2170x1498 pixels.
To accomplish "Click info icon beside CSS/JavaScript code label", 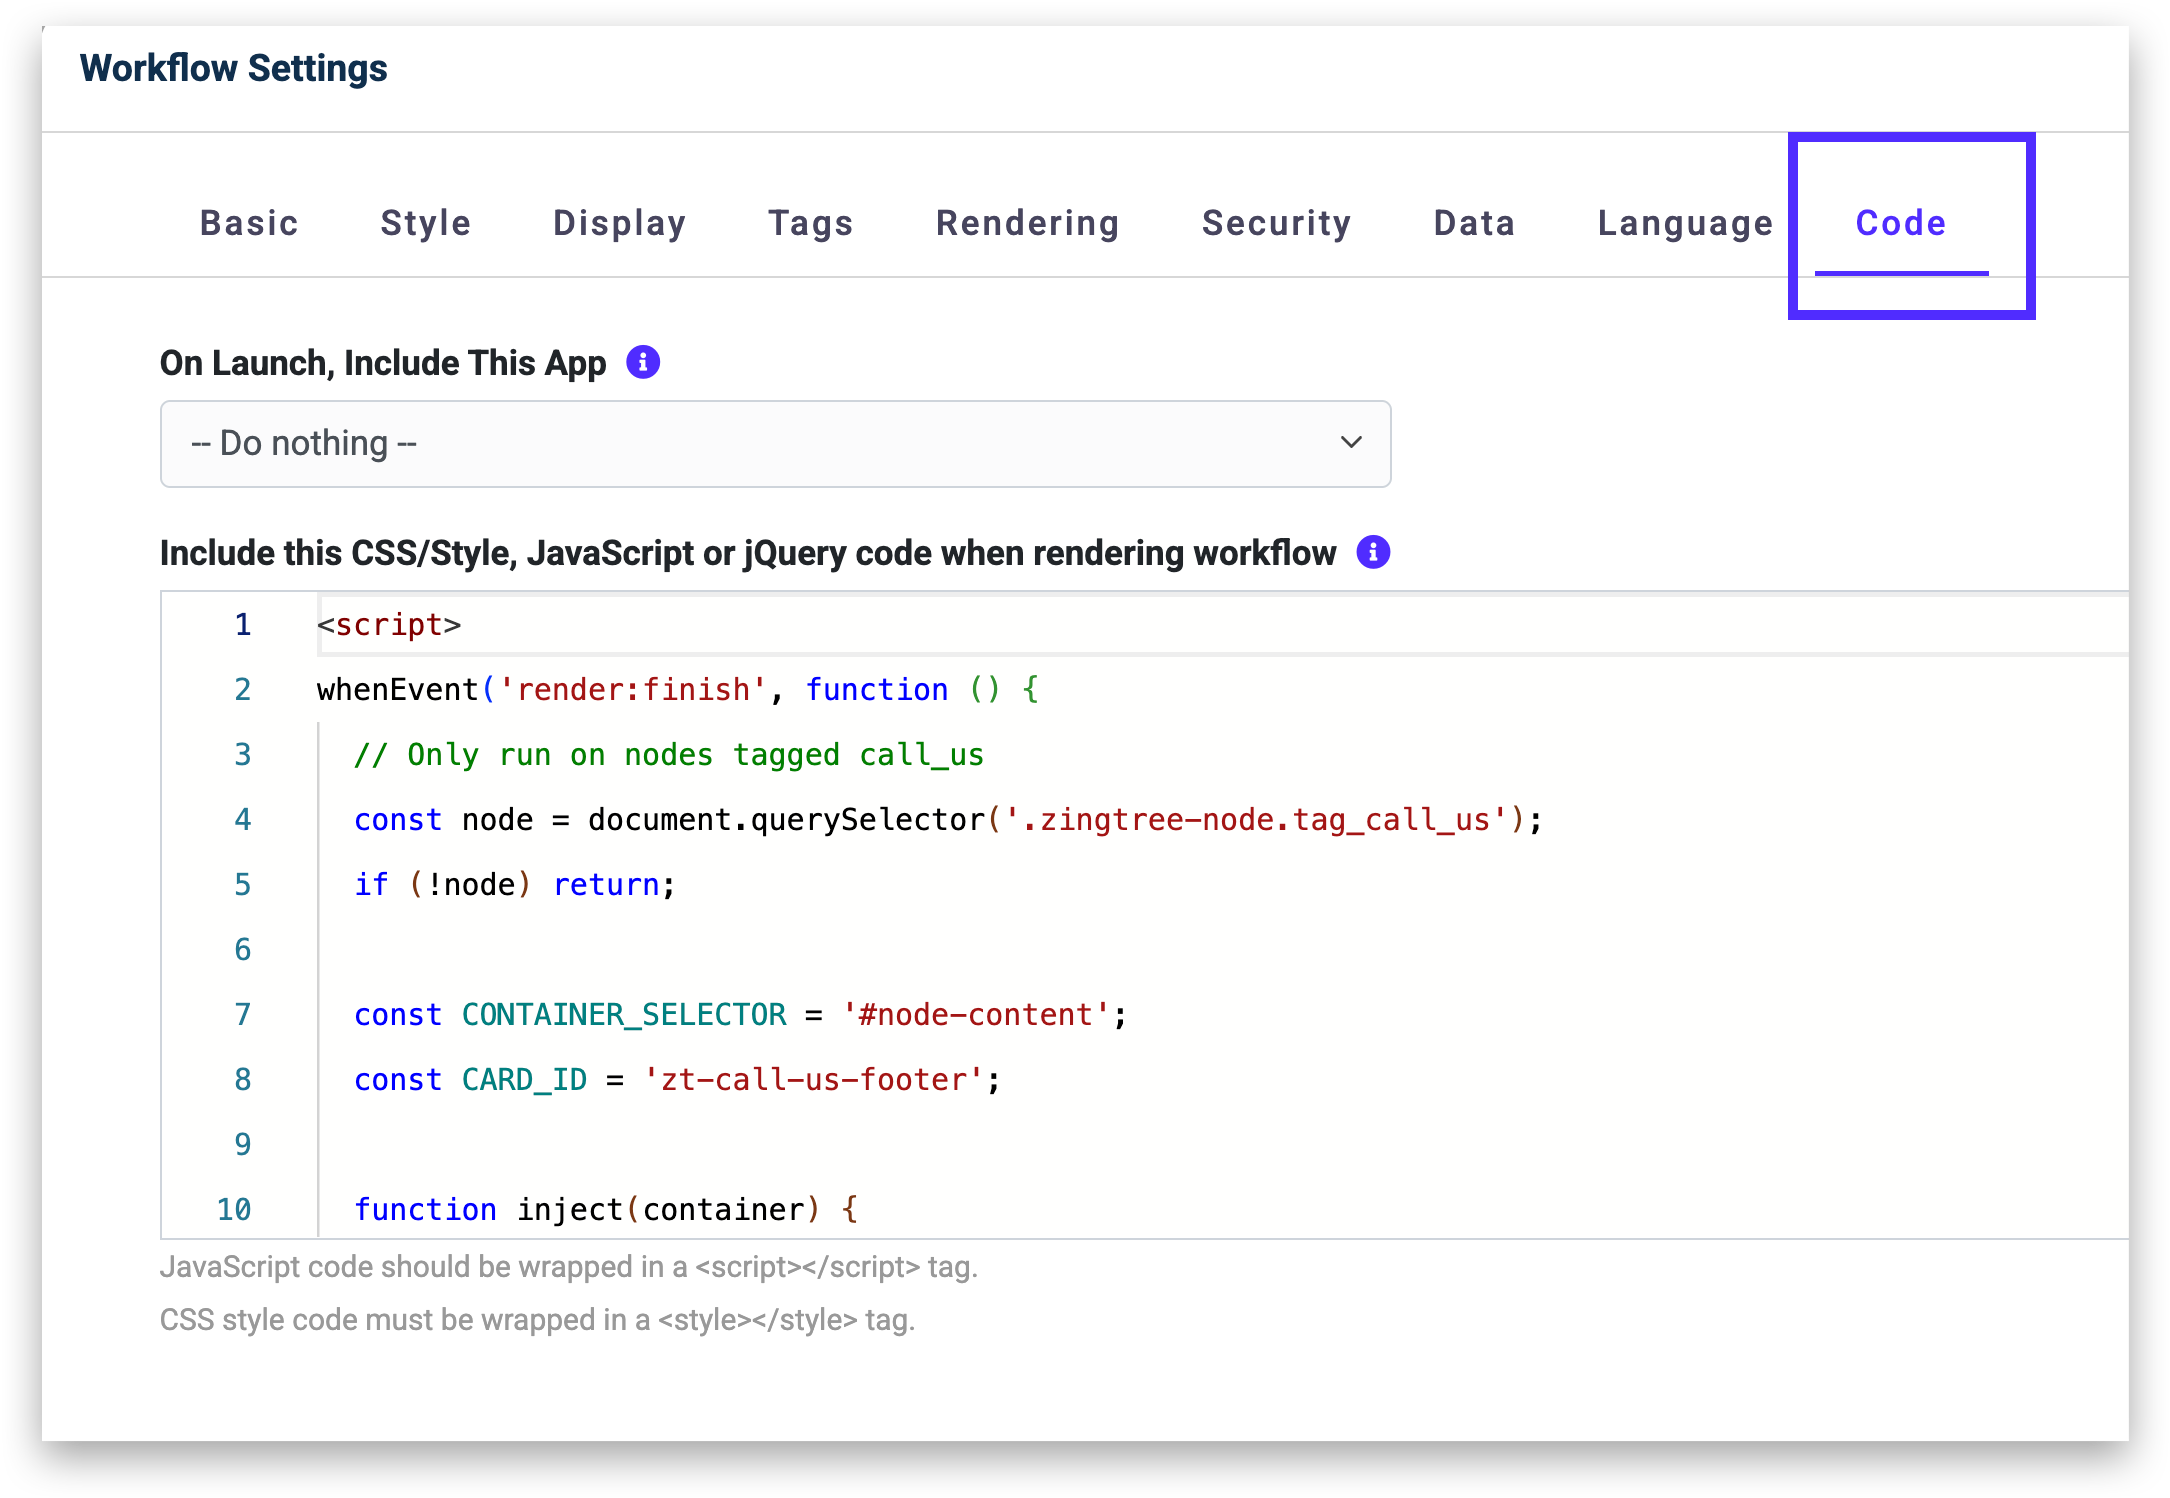I will tap(1373, 552).
